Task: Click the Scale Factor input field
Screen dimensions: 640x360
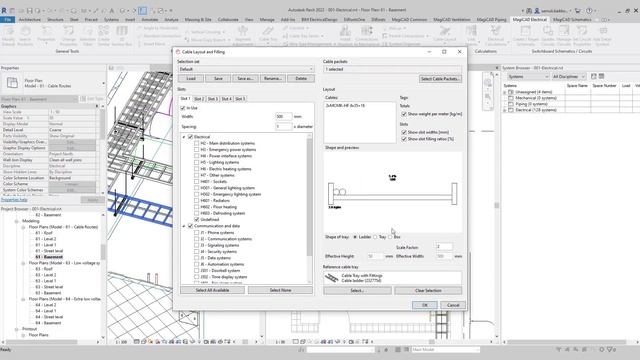Action: click(x=444, y=247)
